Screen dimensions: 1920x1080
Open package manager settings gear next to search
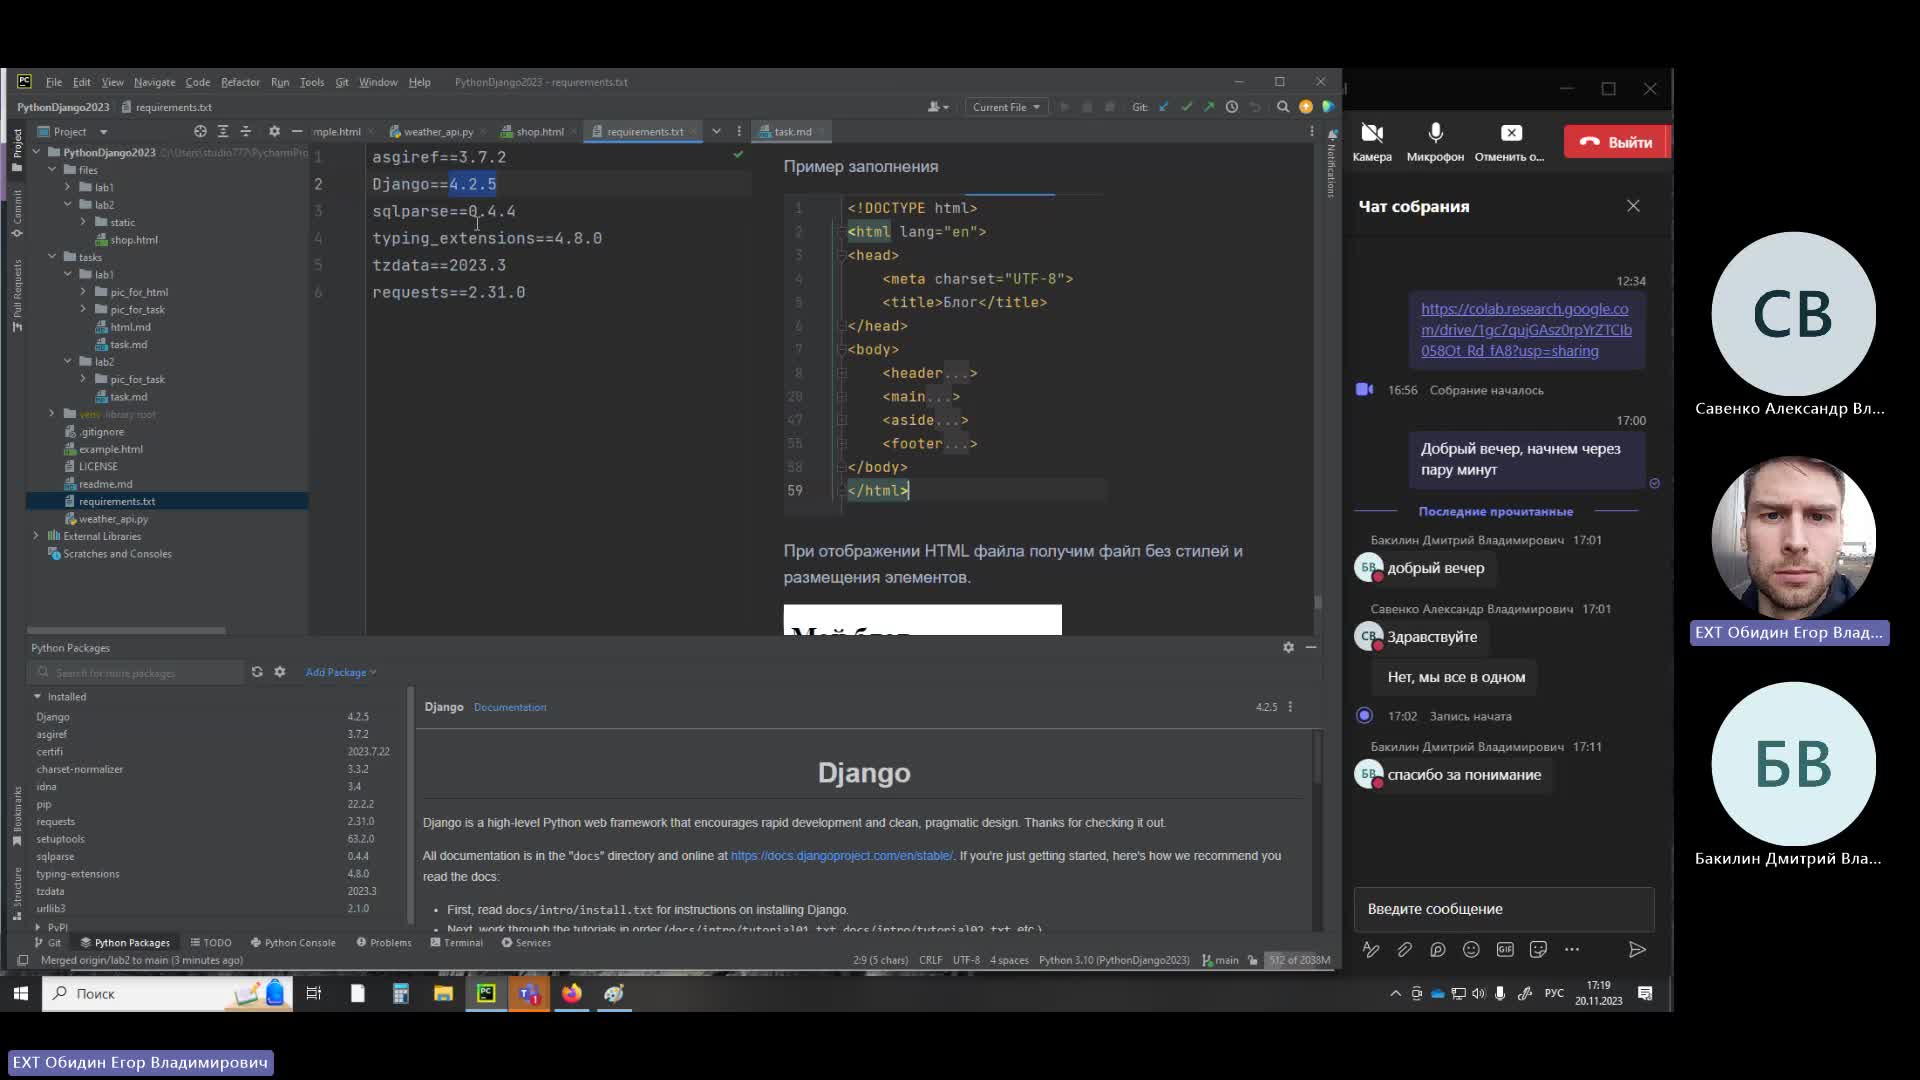[280, 672]
